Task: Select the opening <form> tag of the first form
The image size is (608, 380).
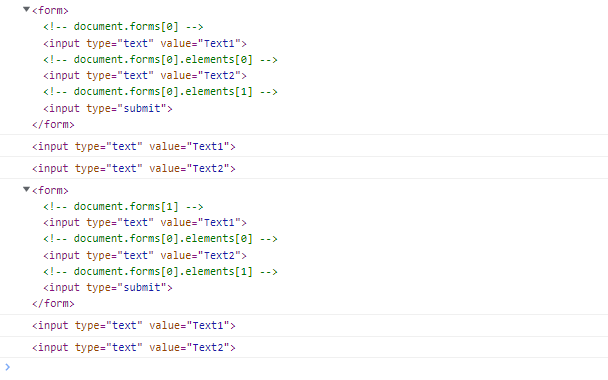Action: [x=50, y=10]
